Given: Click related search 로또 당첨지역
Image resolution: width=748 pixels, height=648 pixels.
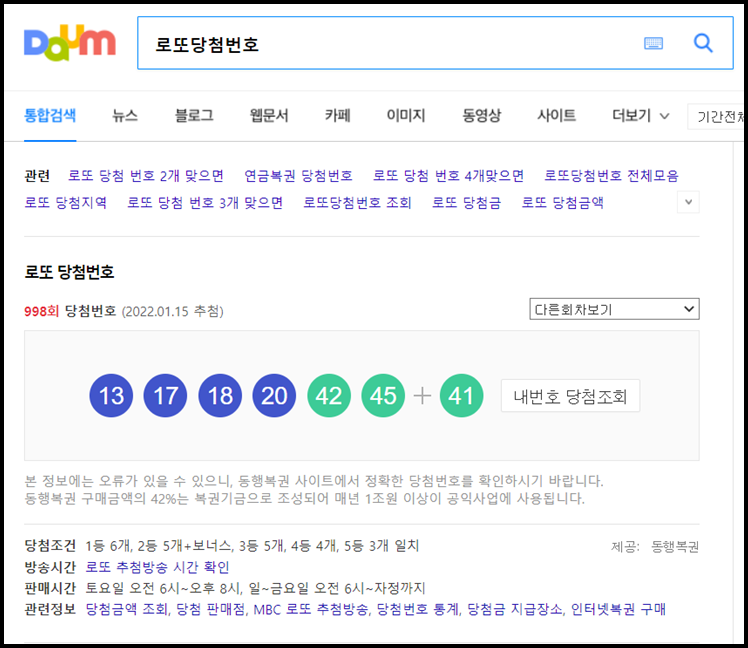Looking at the screenshot, I should tap(66, 203).
